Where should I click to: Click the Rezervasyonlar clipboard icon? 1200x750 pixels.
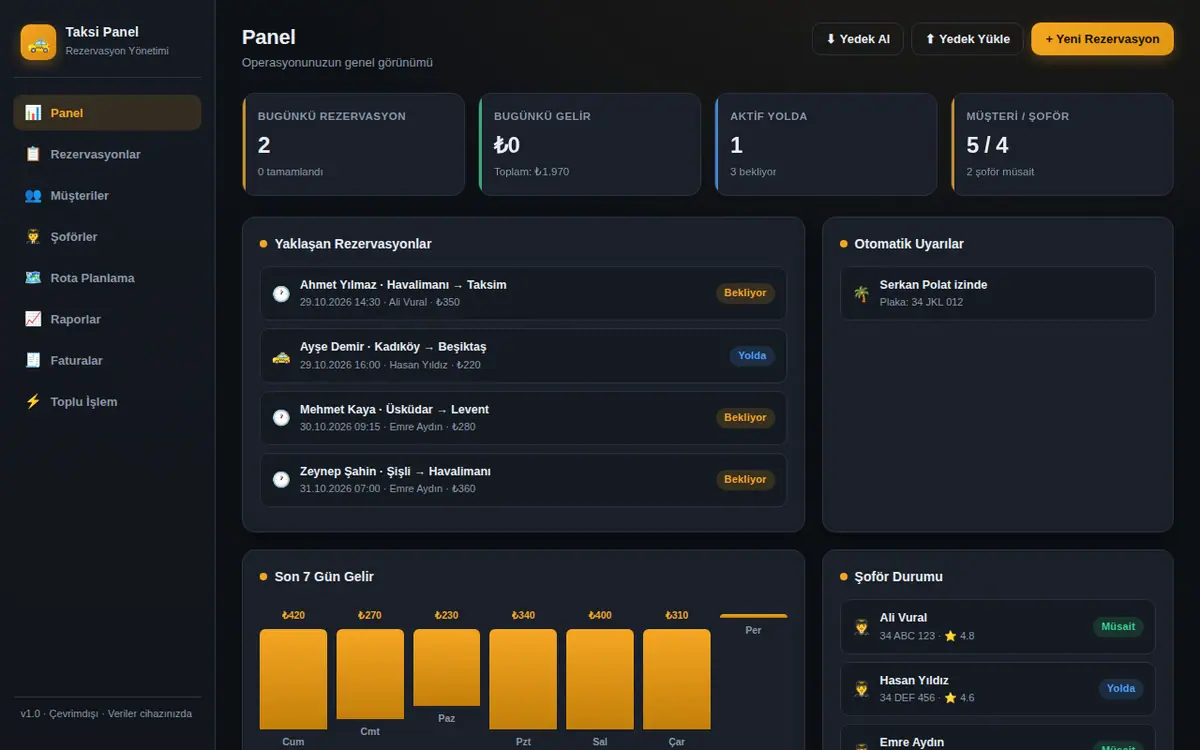click(33, 154)
